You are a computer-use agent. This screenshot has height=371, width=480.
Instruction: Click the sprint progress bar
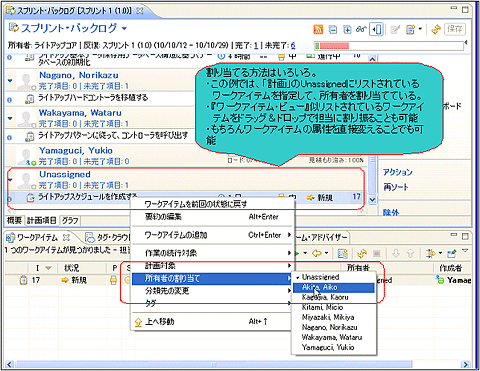(389, 46)
